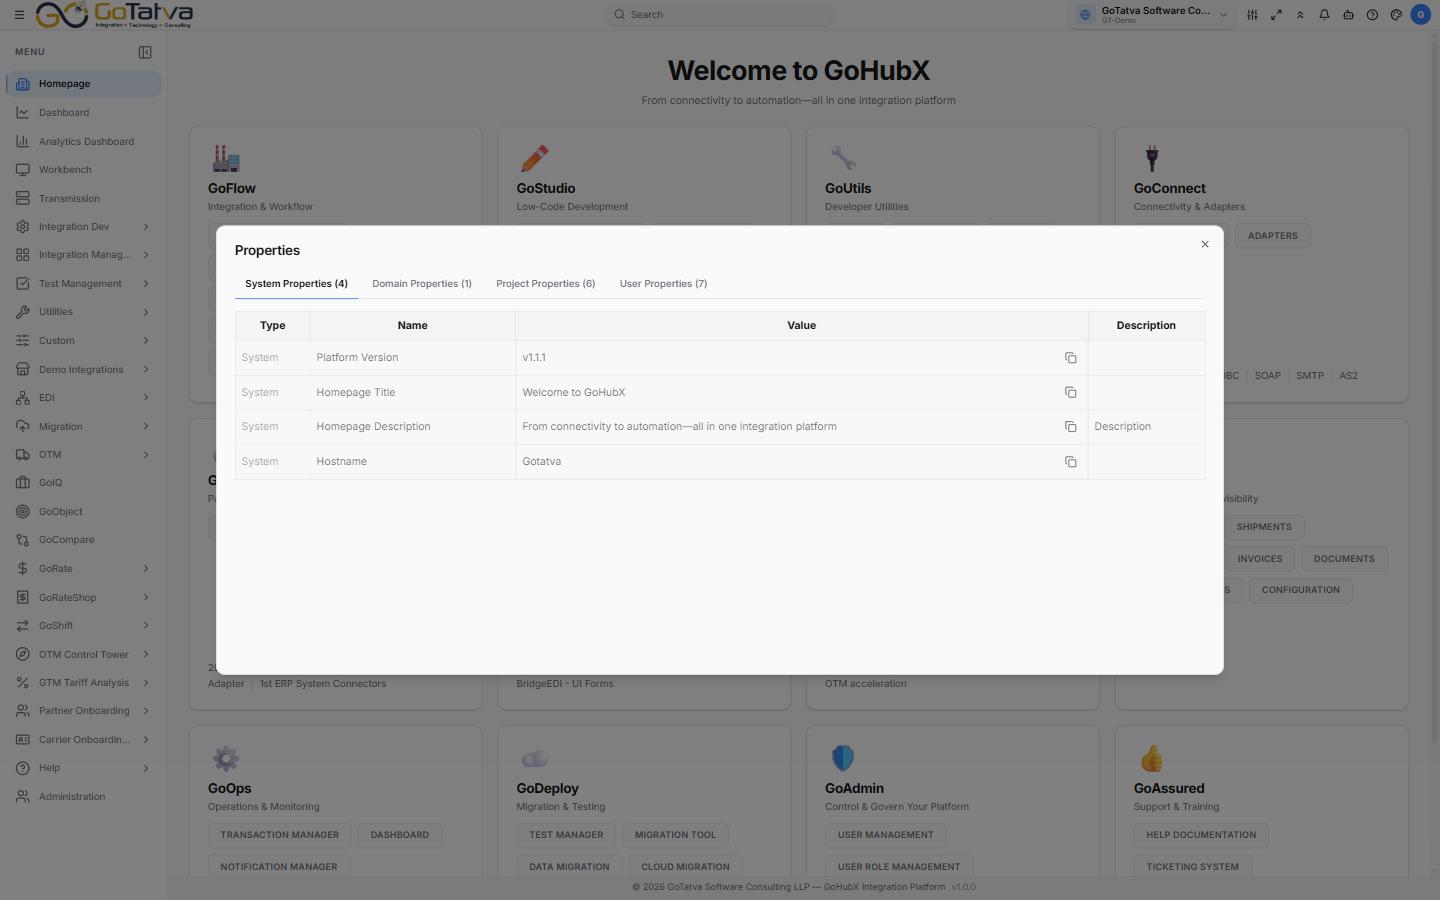Image resolution: width=1440 pixels, height=900 pixels.
Task: Click the Administration icon in sidebar
Action: click(23, 797)
